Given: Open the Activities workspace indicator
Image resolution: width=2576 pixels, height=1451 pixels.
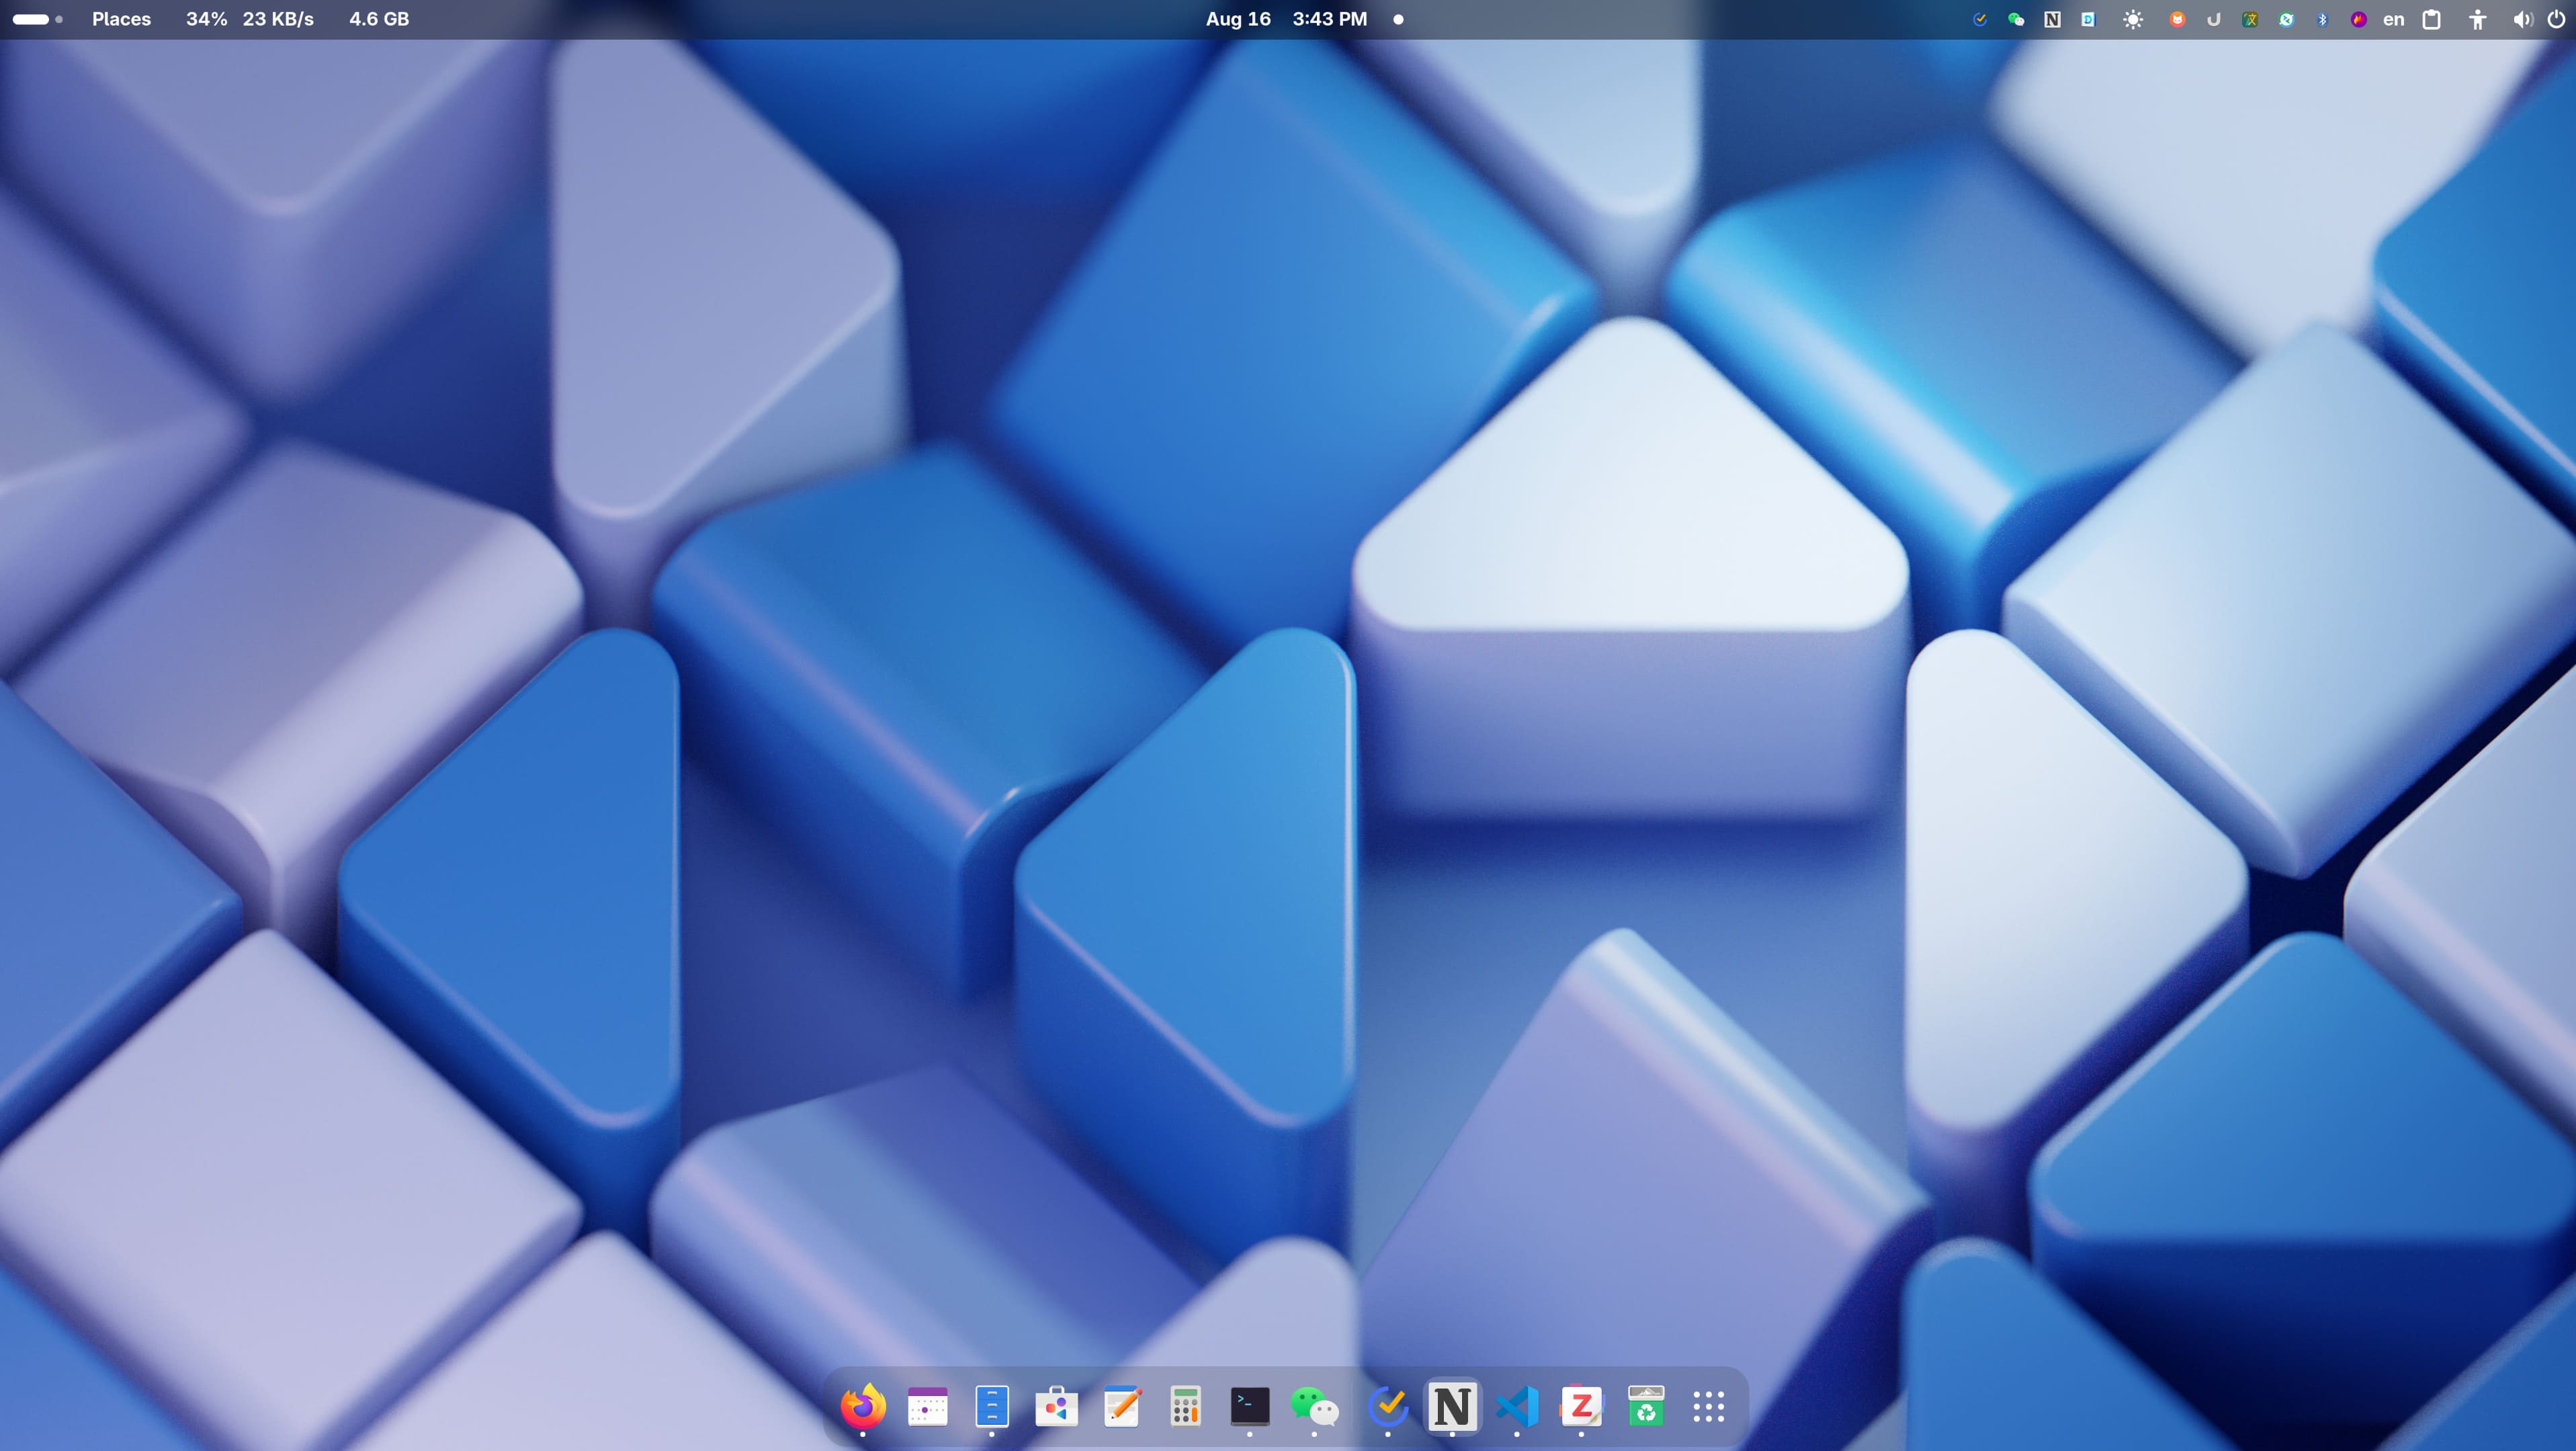Looking at the screenshot, I should (x=38, y=19).
